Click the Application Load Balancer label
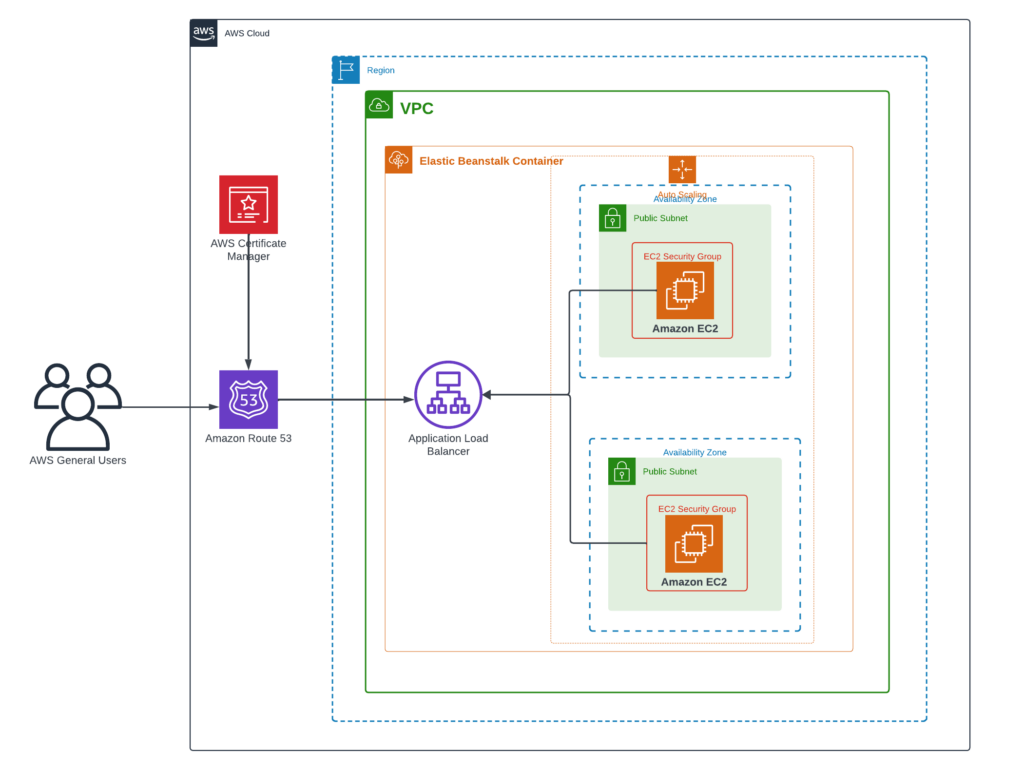Image resolution: width=1024 pixels, height=770 pixels. 448,444
